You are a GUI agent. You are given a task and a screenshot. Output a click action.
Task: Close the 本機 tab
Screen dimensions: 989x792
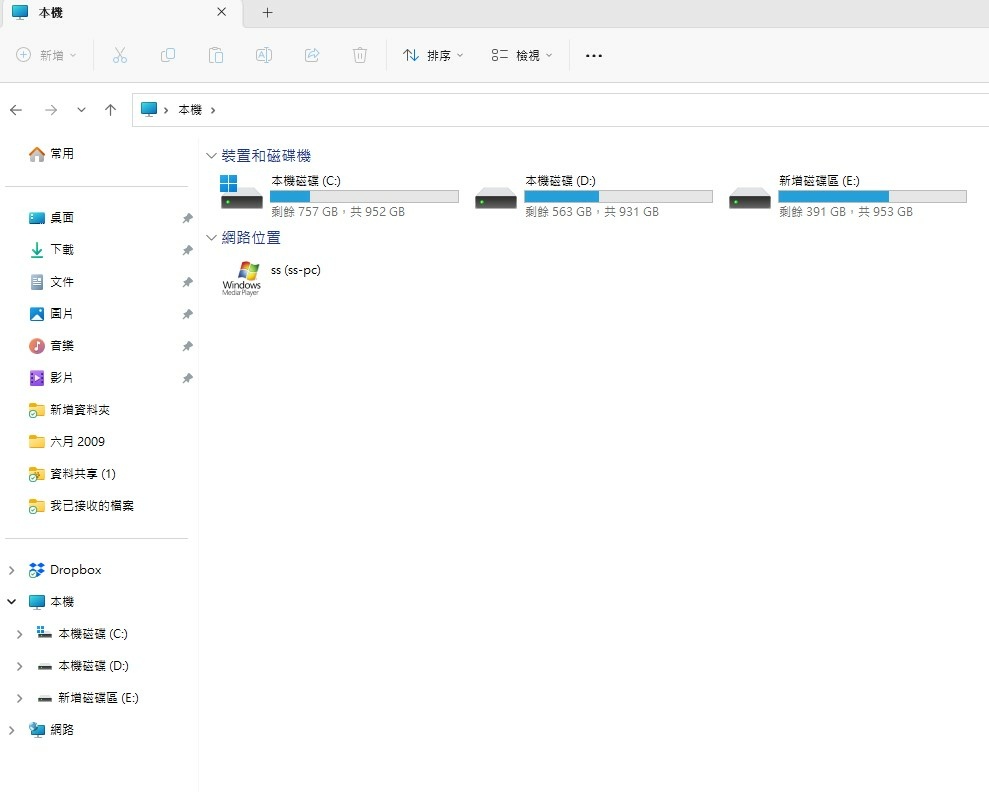(221, 12)
